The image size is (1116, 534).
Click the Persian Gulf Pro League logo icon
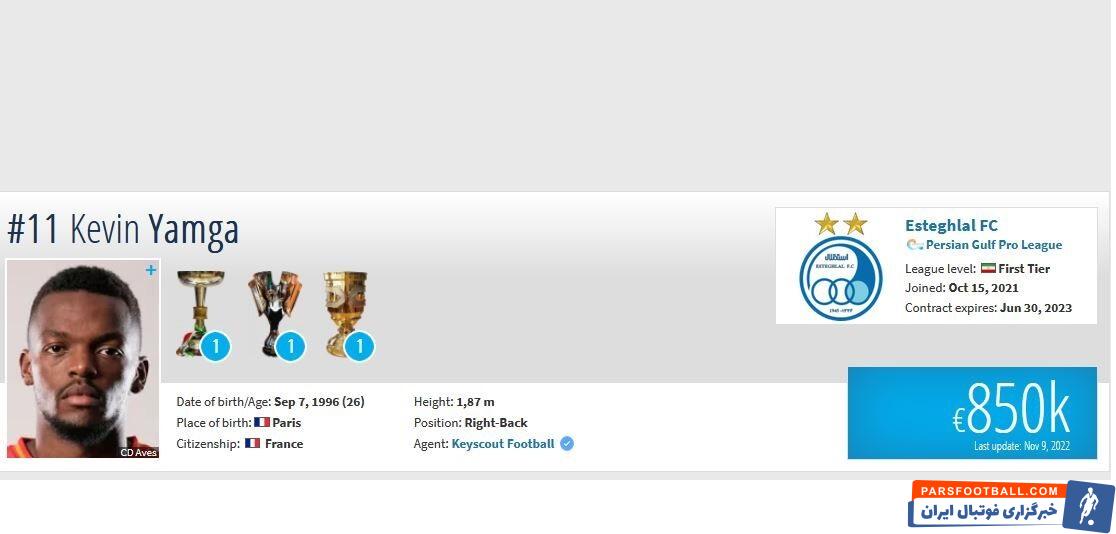(x=915, y=245)
